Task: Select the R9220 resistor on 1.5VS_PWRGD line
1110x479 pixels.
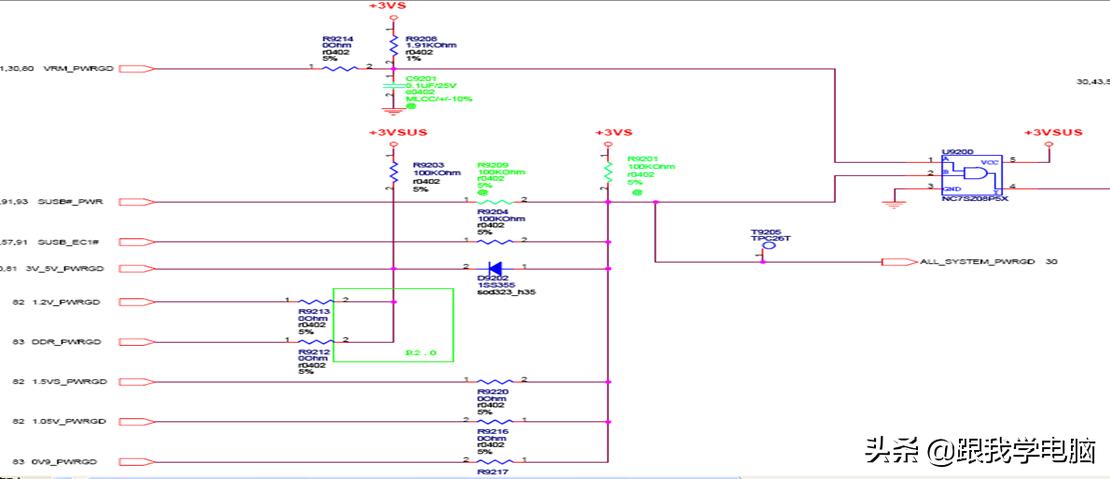Action: (x=494, y=381)
